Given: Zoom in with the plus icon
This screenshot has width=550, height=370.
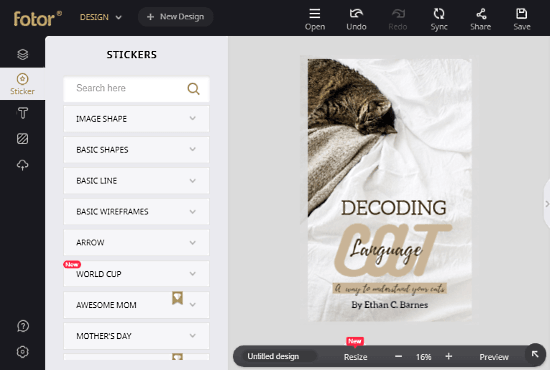Looking at the screenshot, I should pos(449,356).
